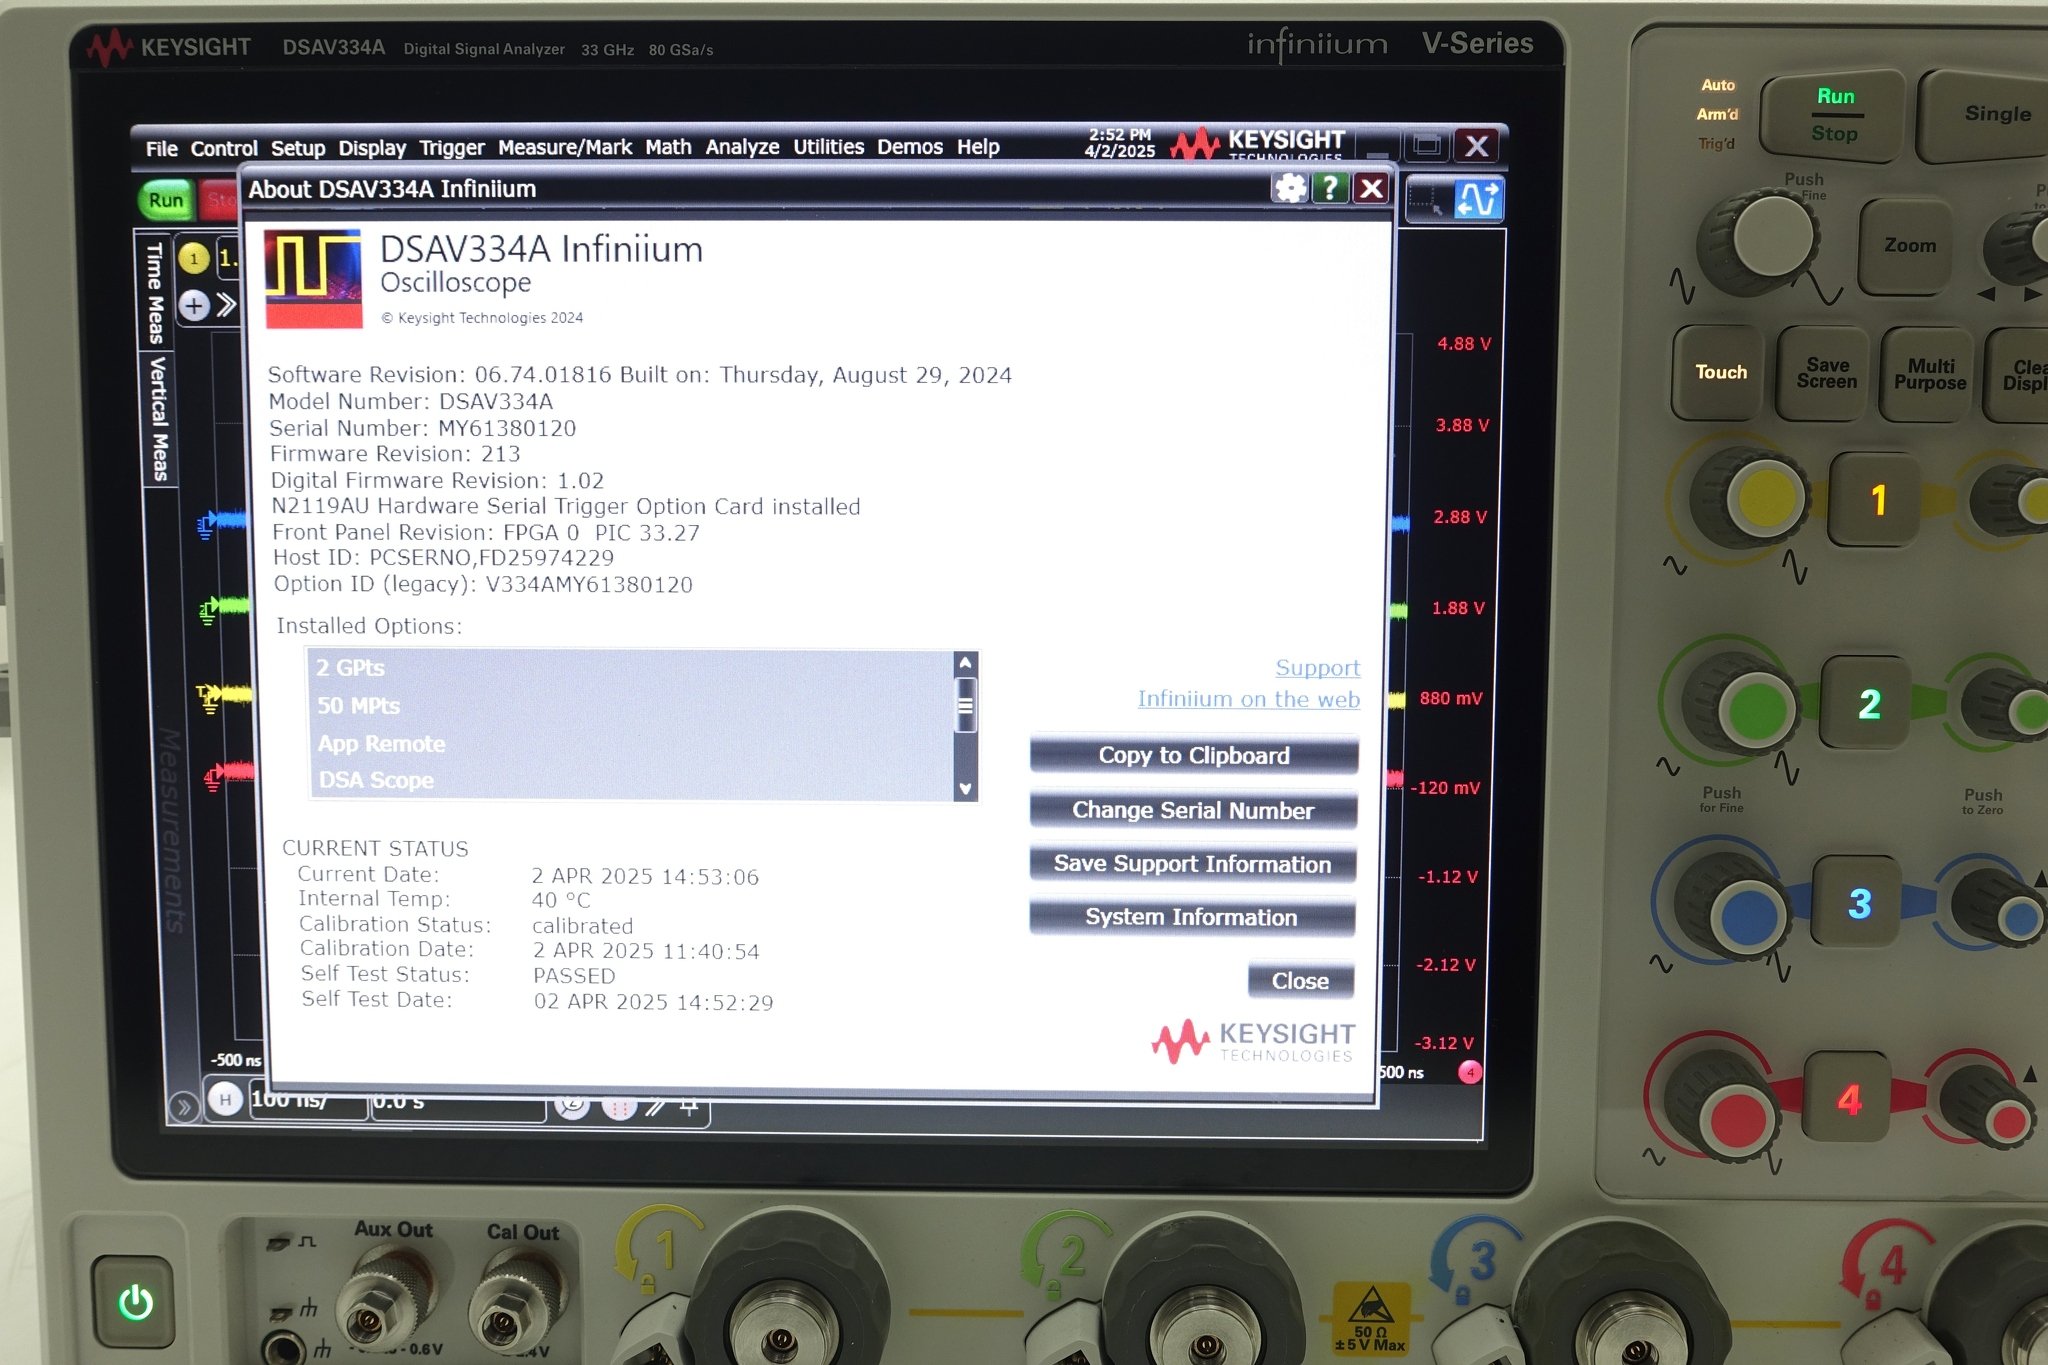The image size is (2048, 1365).
Task: Select the App Remote installed option
Action: click(632, 744)
